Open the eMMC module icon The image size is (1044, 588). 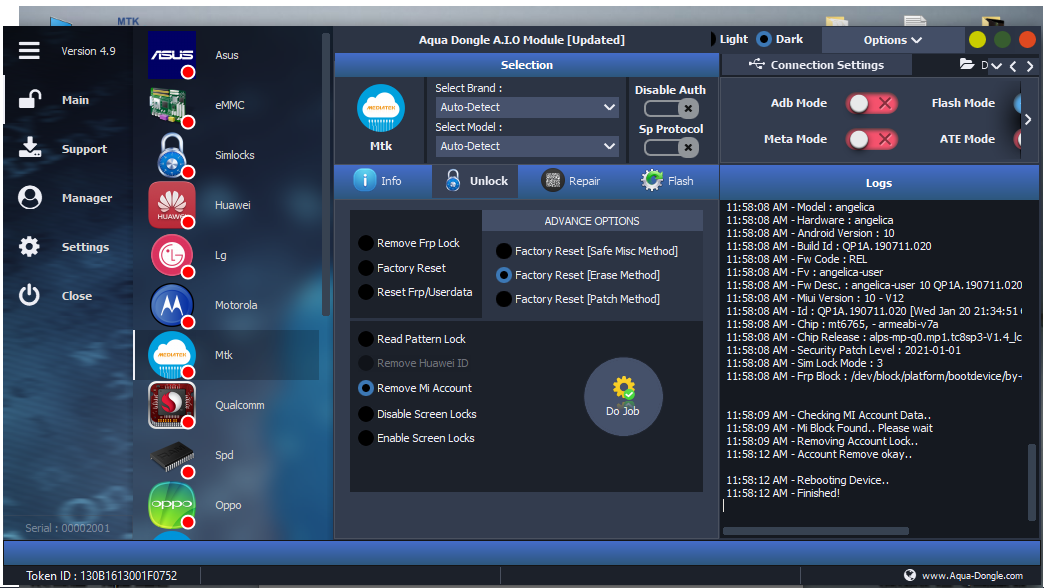(x=171, y=105)
